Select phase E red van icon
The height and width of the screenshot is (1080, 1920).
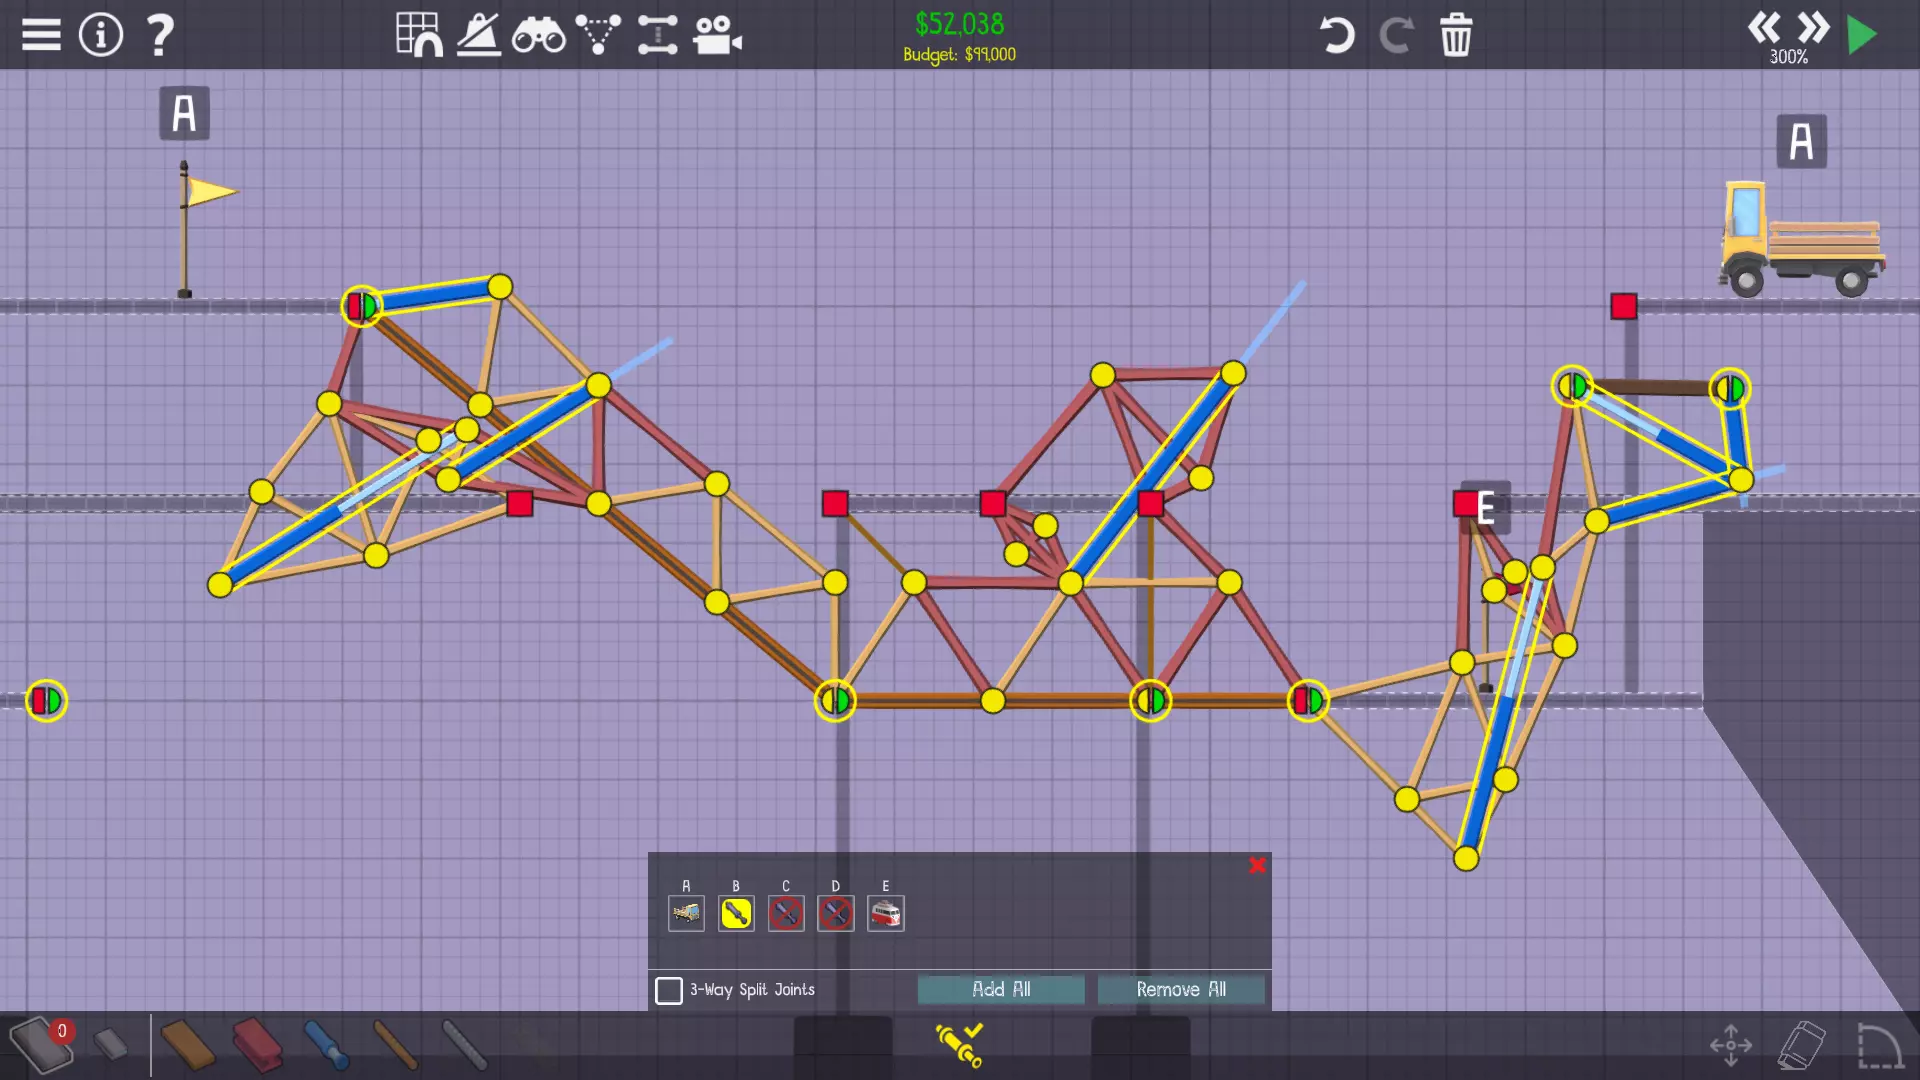coord(886,913)
